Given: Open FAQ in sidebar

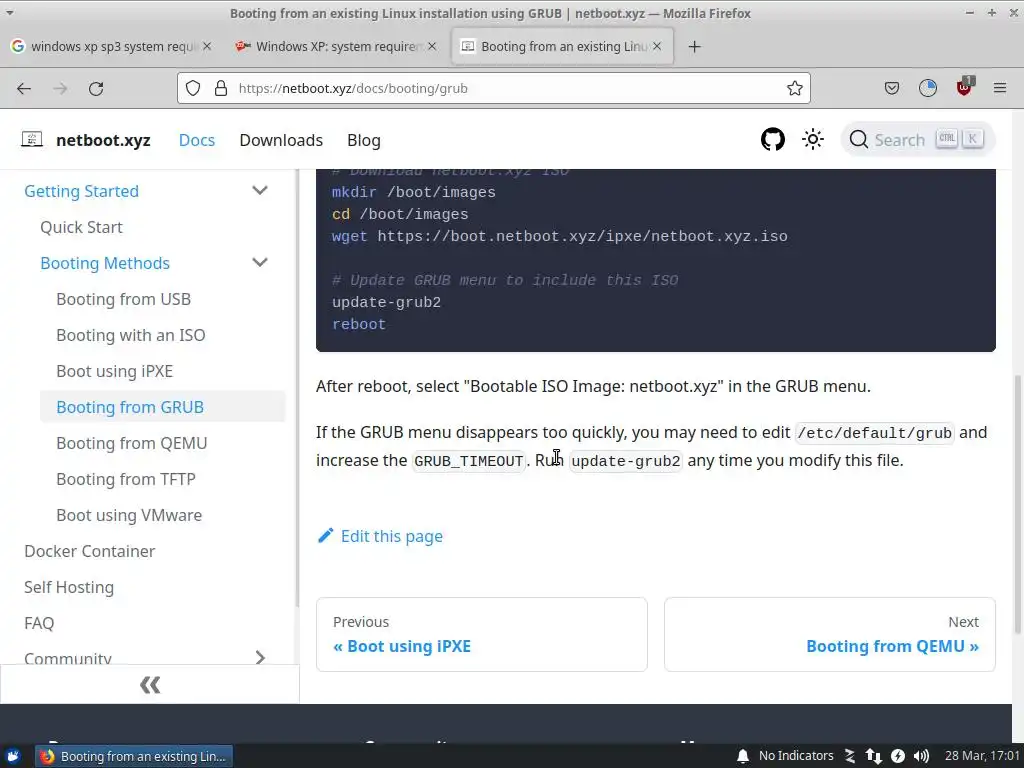Looking at the screenshot, I should 39,622.
